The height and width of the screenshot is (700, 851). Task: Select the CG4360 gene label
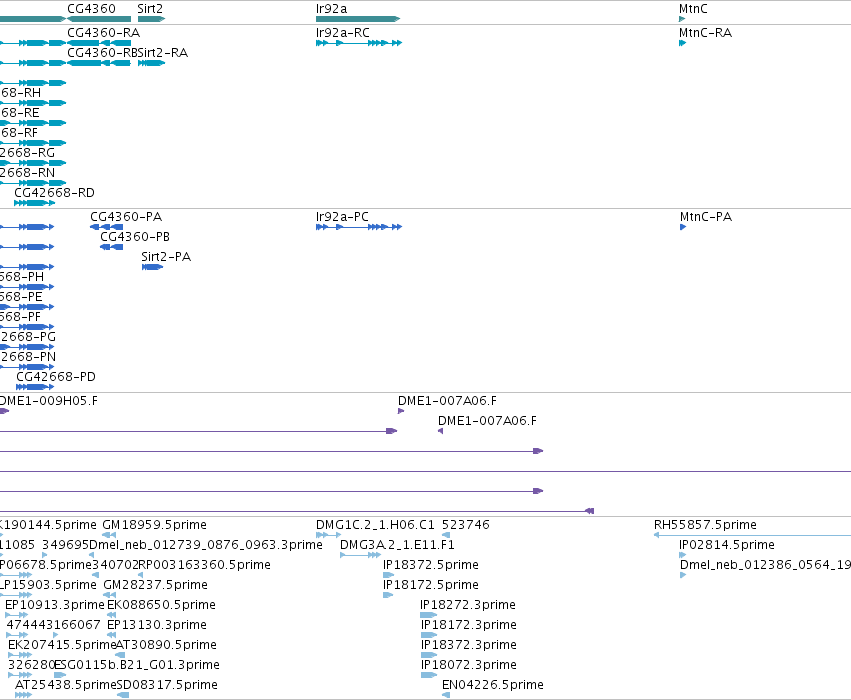[x=91, y=9]
